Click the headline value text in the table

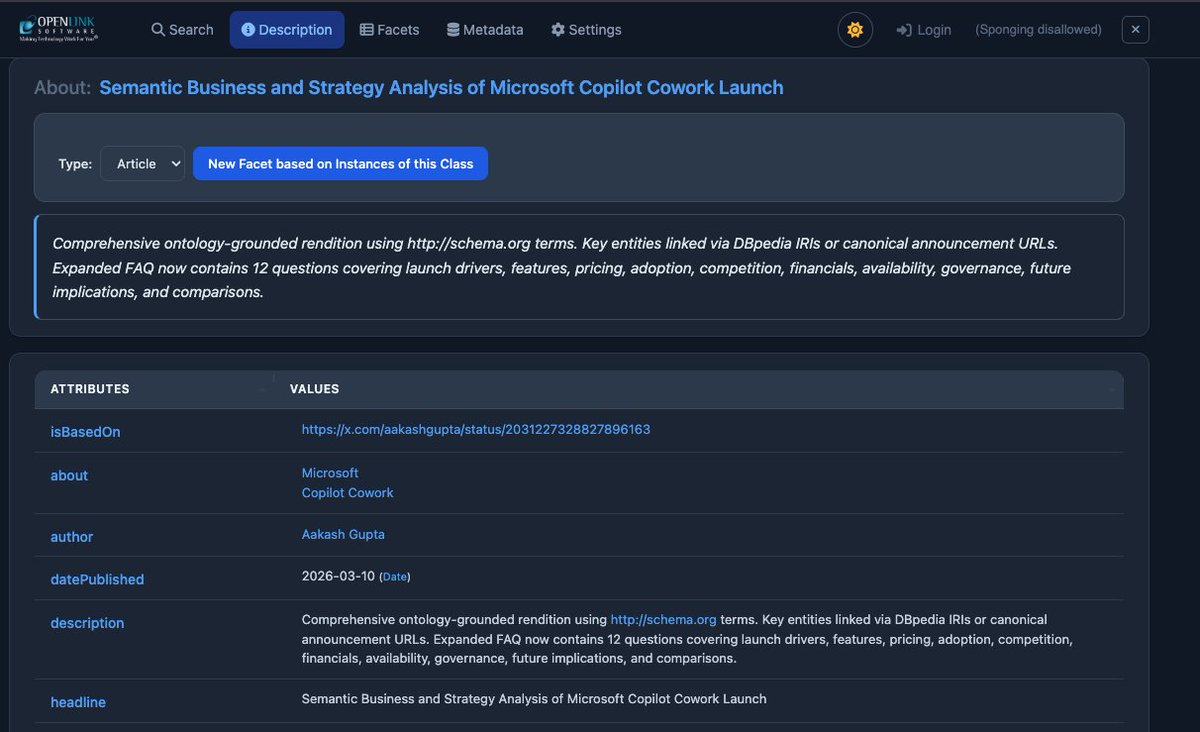[534, 699]
